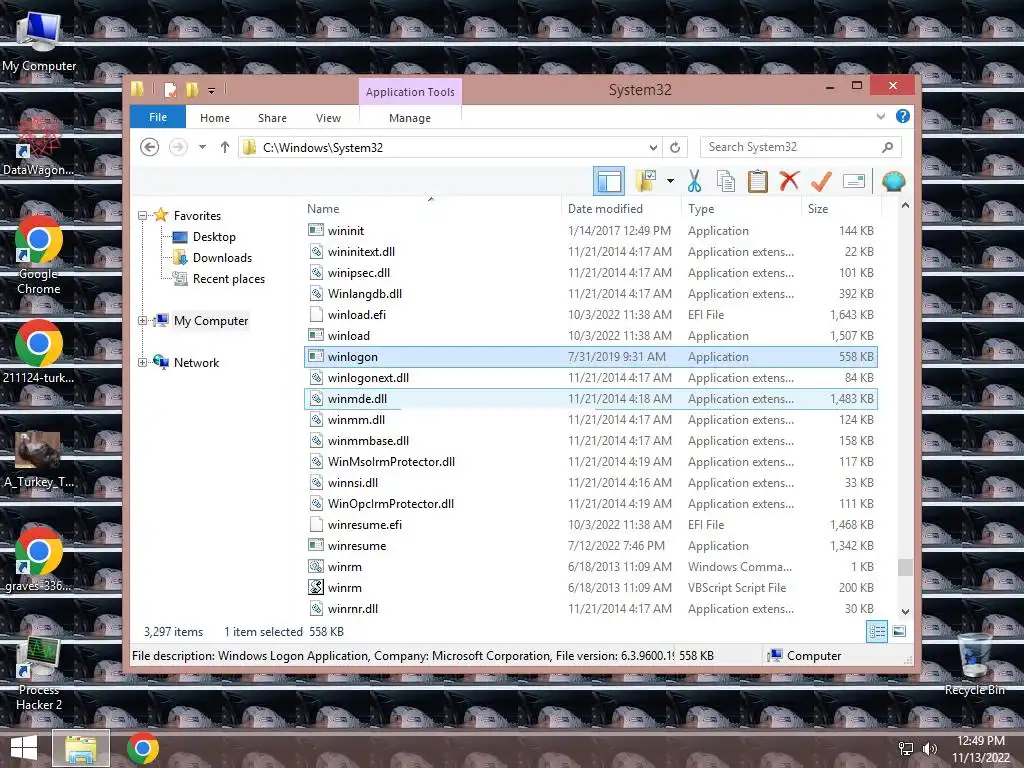Click the taskbar volume speaker icon
1024x768 pixels.
[929, 749]
